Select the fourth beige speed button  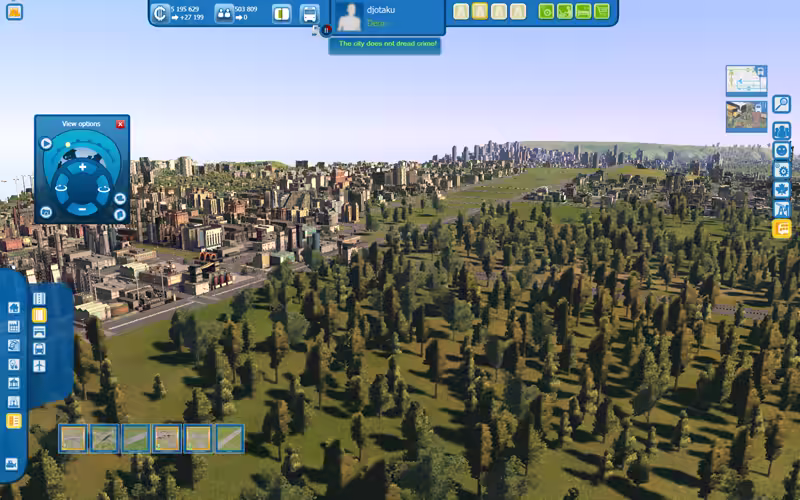(x=518, y=12)
